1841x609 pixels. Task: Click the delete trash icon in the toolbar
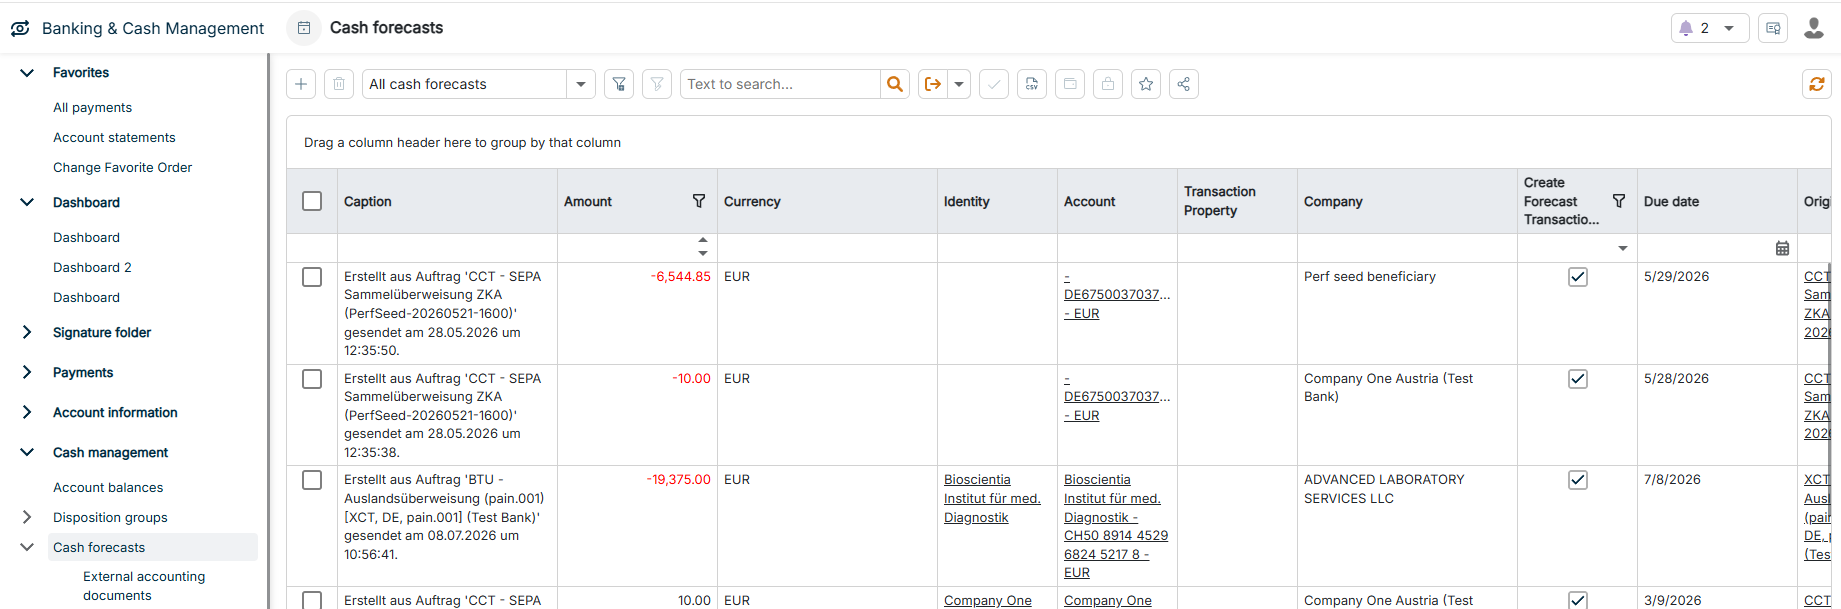339,84
